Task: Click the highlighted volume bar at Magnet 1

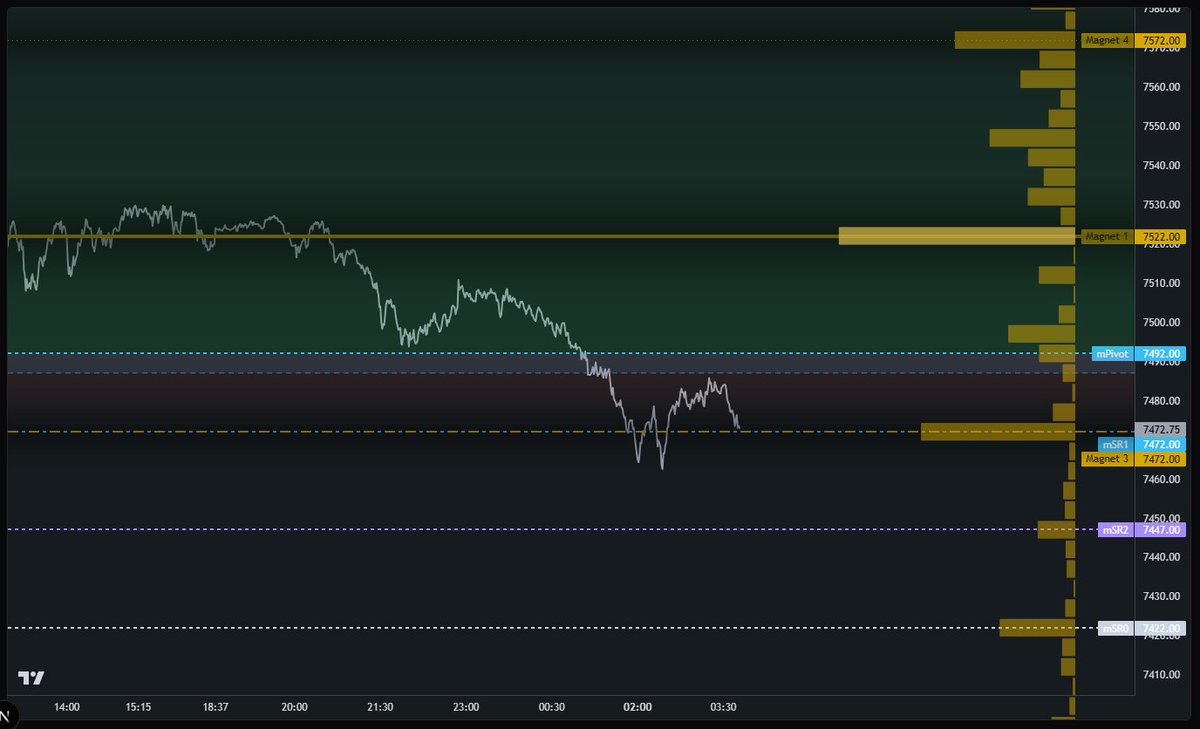Action: (956, 236)
